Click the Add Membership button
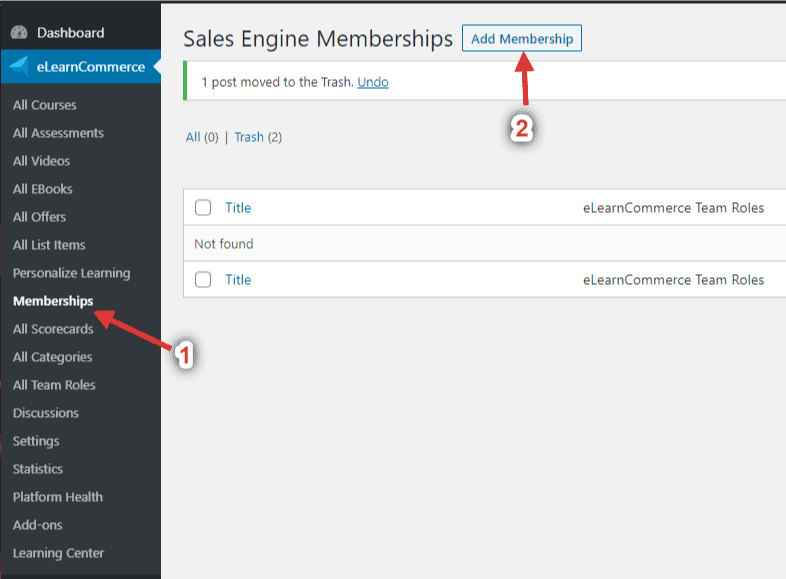This screenshot has width=786, height=579. coord(521,39)
